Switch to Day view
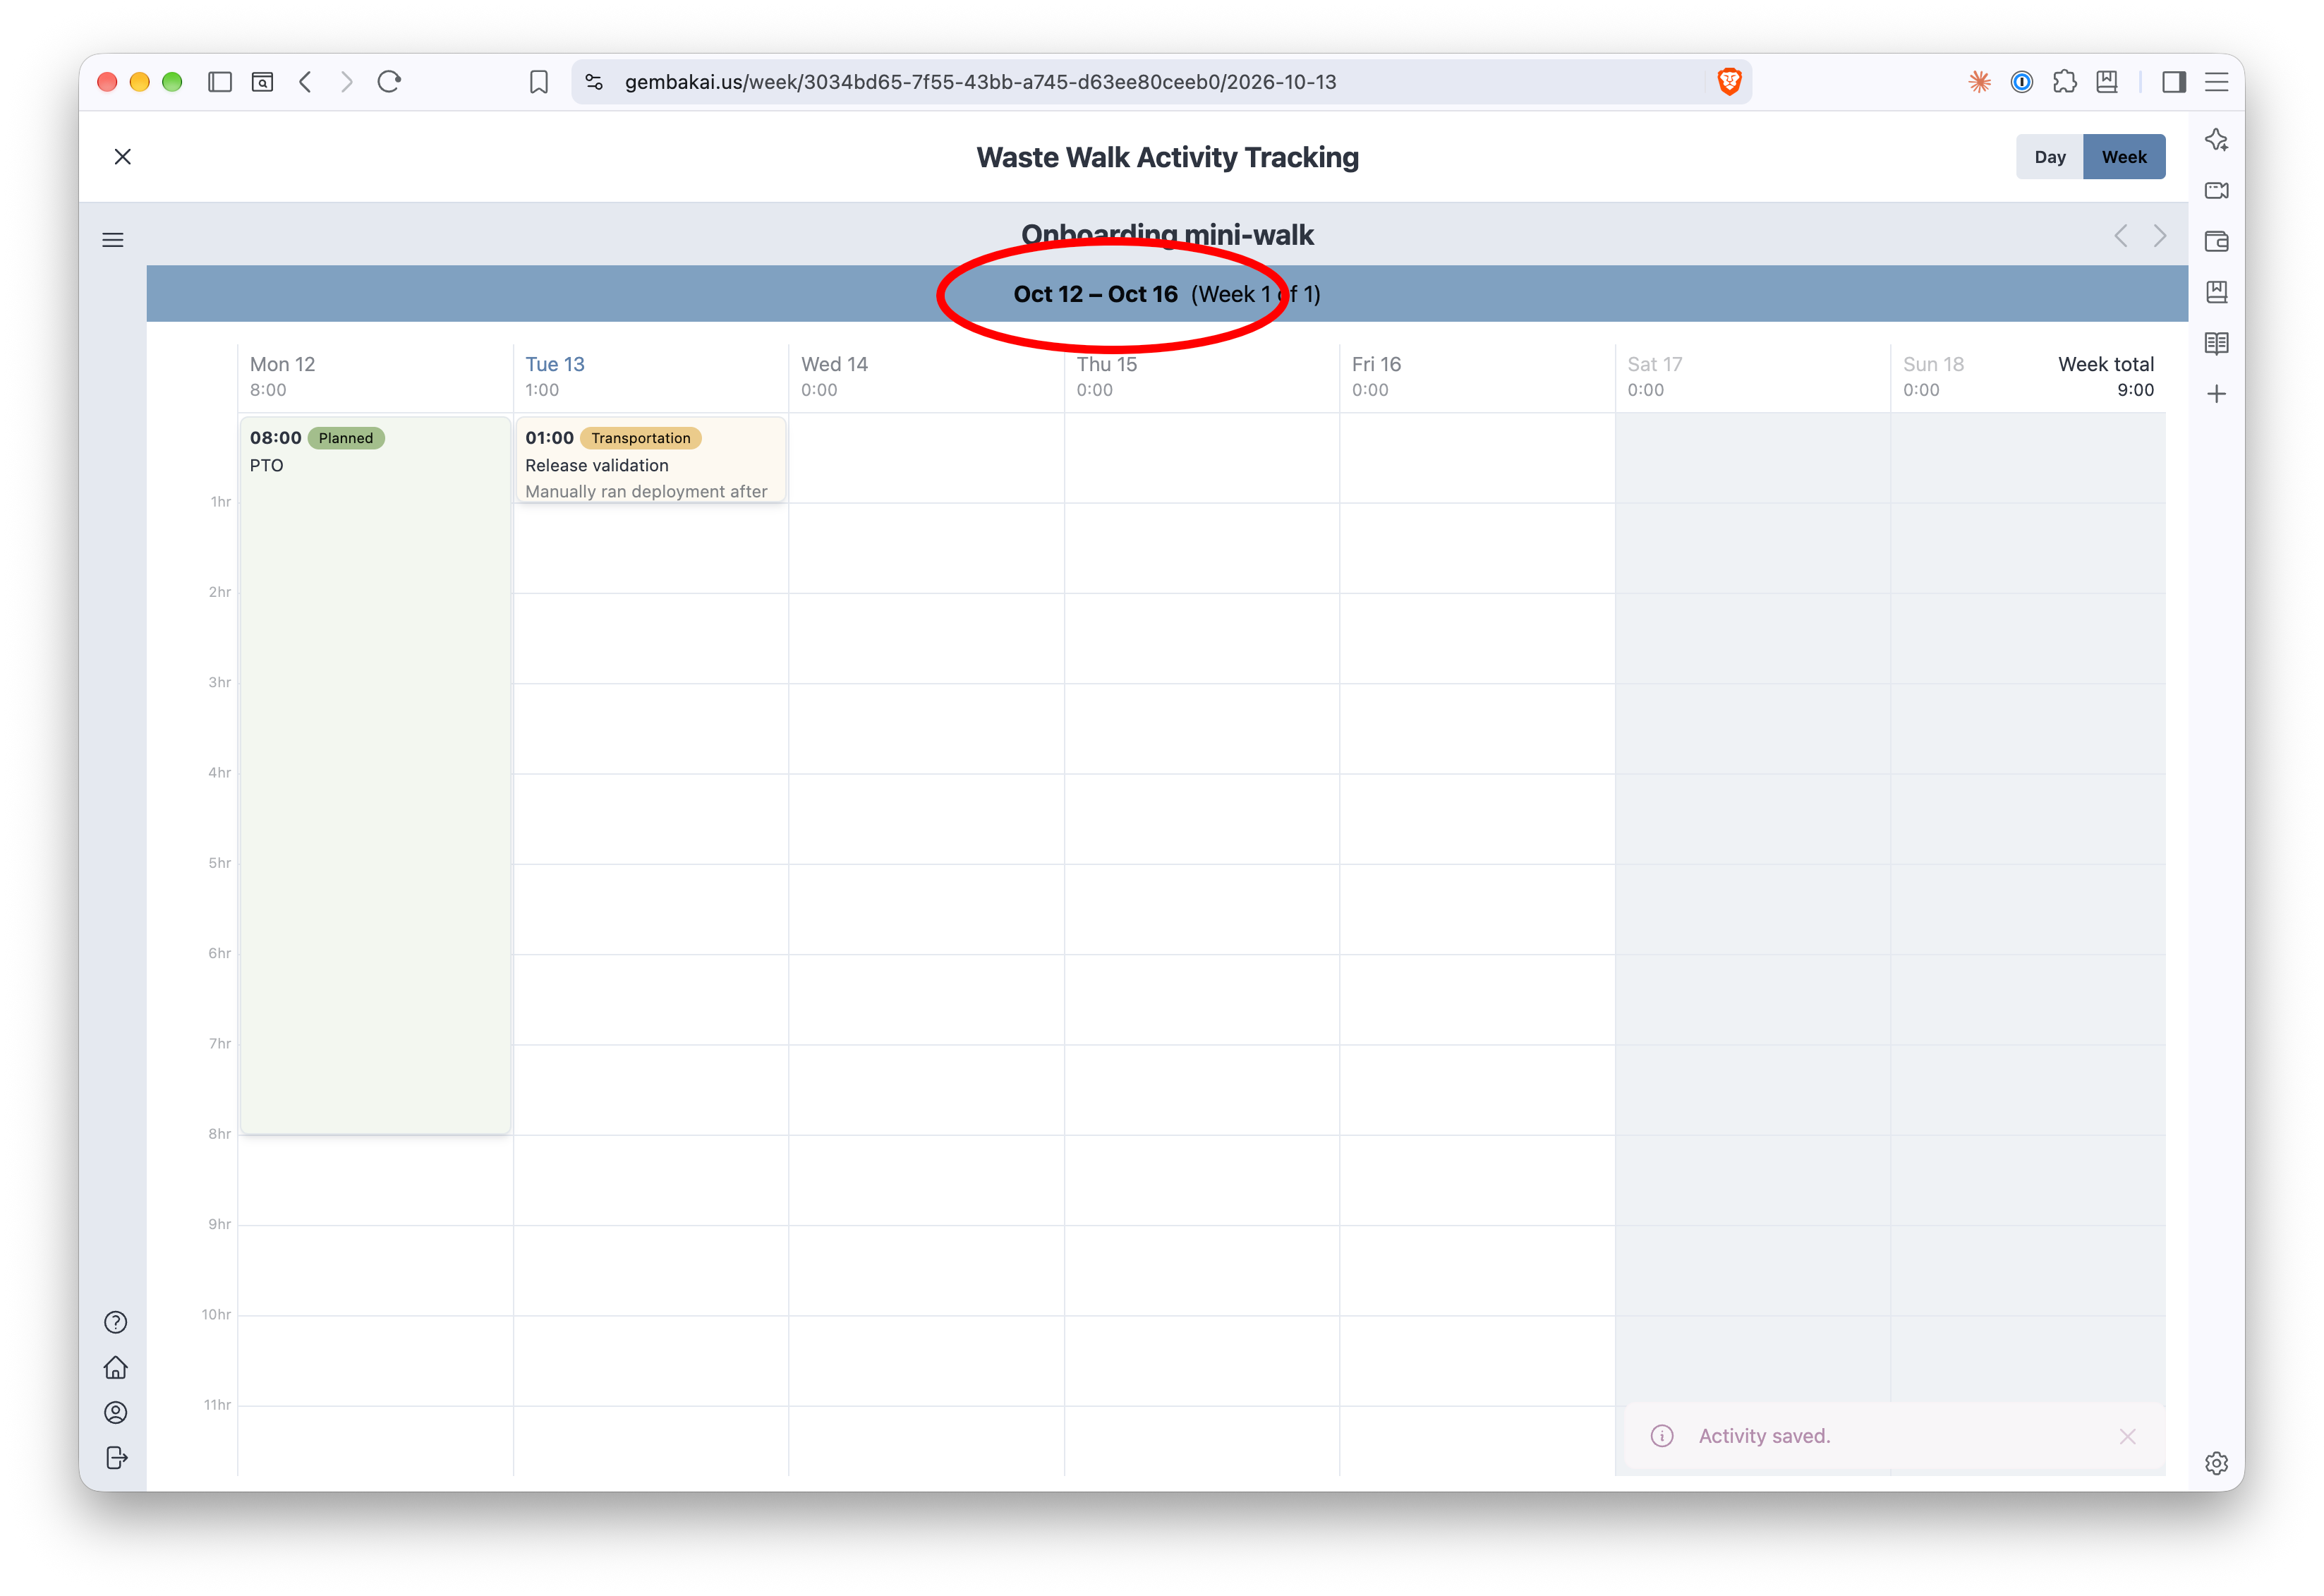2324x1596 pixels. tap(2049, 157)
